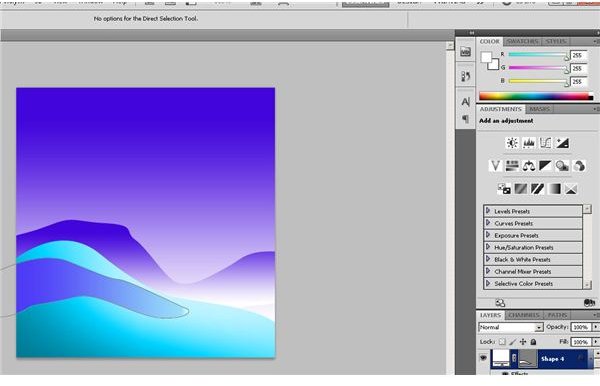Open the Fill slider arrow
Image resolution: width=600 pixels, height=386 pixels.
pos(595,342)
